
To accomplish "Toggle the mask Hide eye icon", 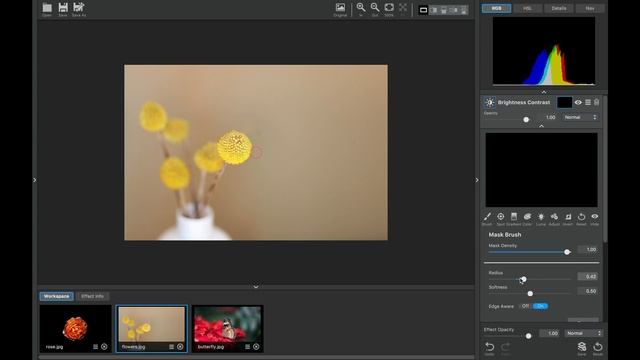I will 595,217.
